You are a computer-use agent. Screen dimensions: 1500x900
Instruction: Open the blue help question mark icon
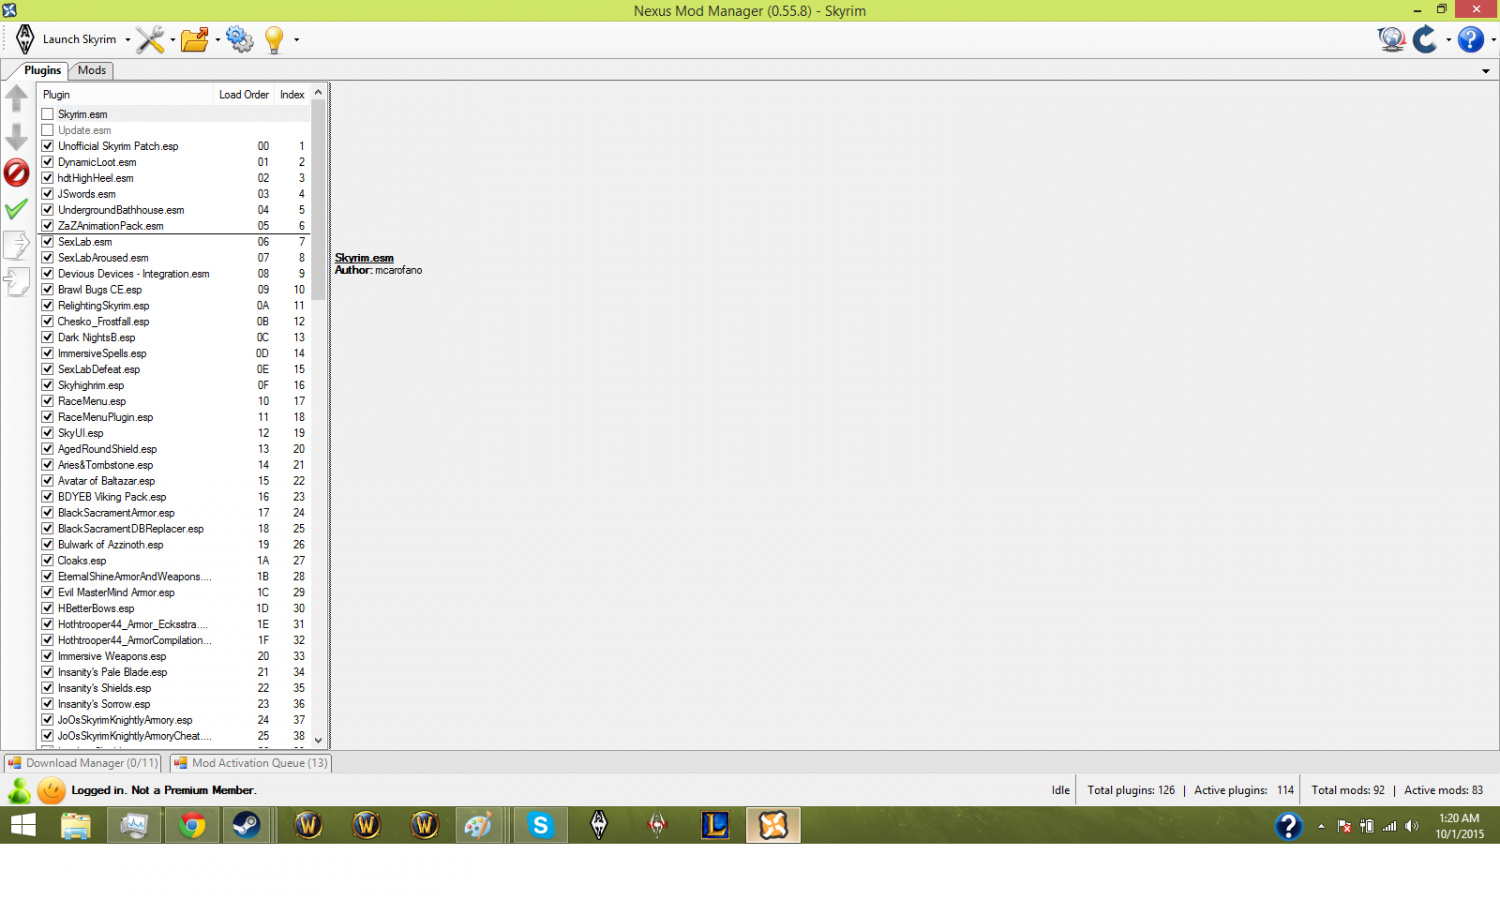1470,40
